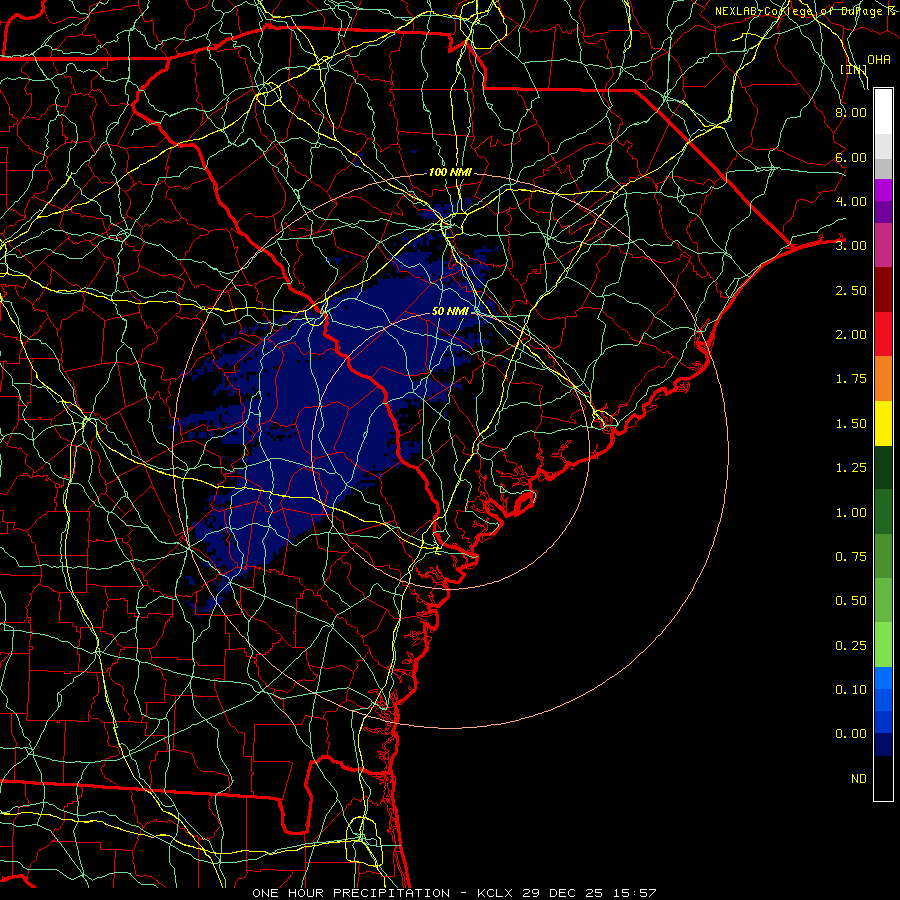
Task: Click the KCLX radar site identifier
Action: (x=495, y=893)
